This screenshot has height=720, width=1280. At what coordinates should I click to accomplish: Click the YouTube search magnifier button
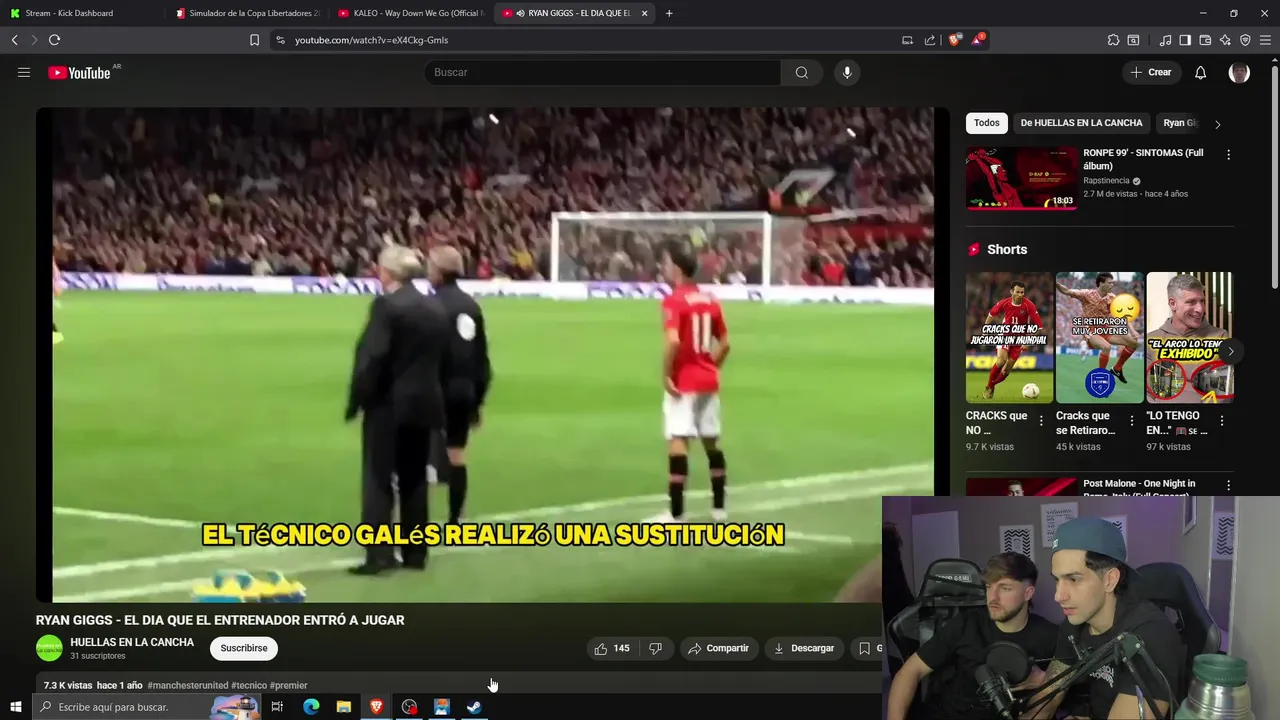[x=802, y=72]
